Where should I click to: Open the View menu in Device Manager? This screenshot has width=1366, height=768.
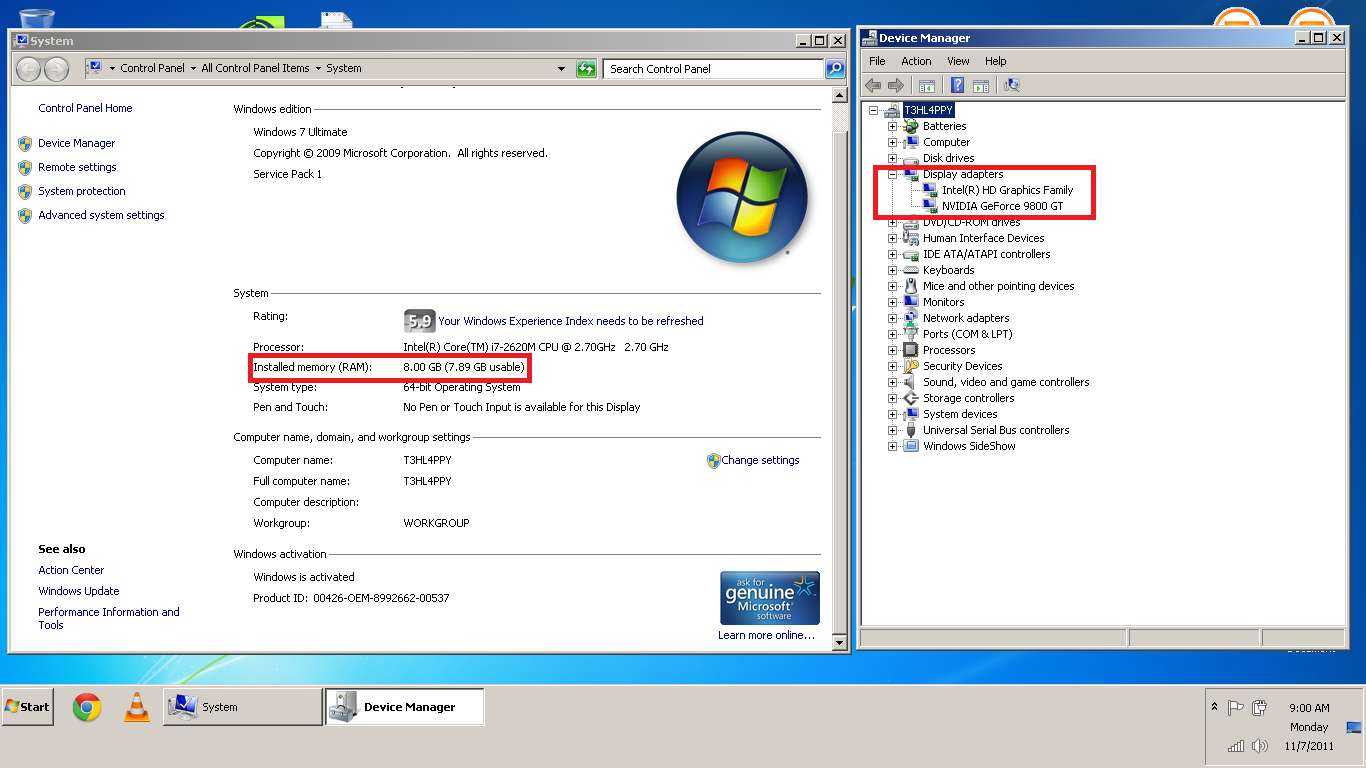point(958,61)
